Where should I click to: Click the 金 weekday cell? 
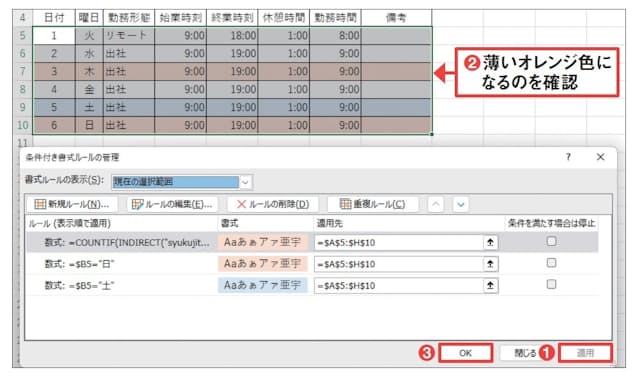[x=89, y=89]
